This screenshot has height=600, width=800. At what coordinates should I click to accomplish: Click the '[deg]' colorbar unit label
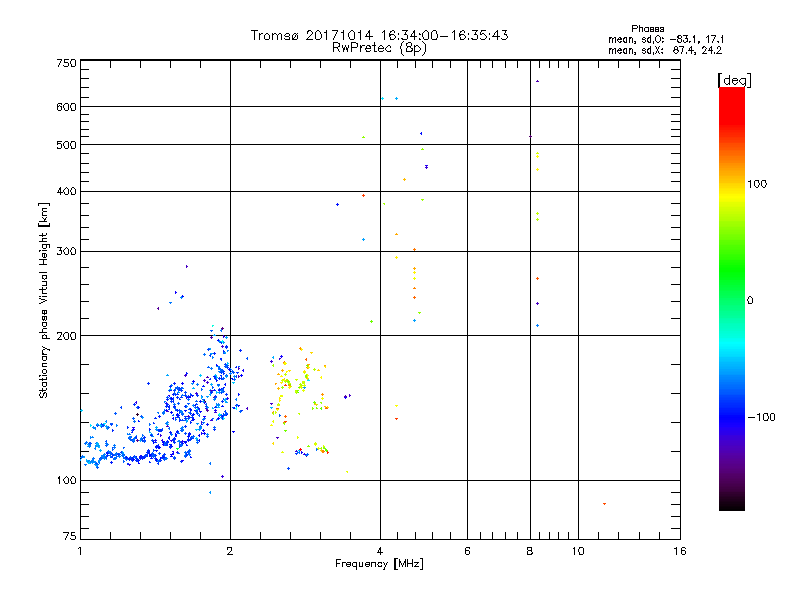734,80
